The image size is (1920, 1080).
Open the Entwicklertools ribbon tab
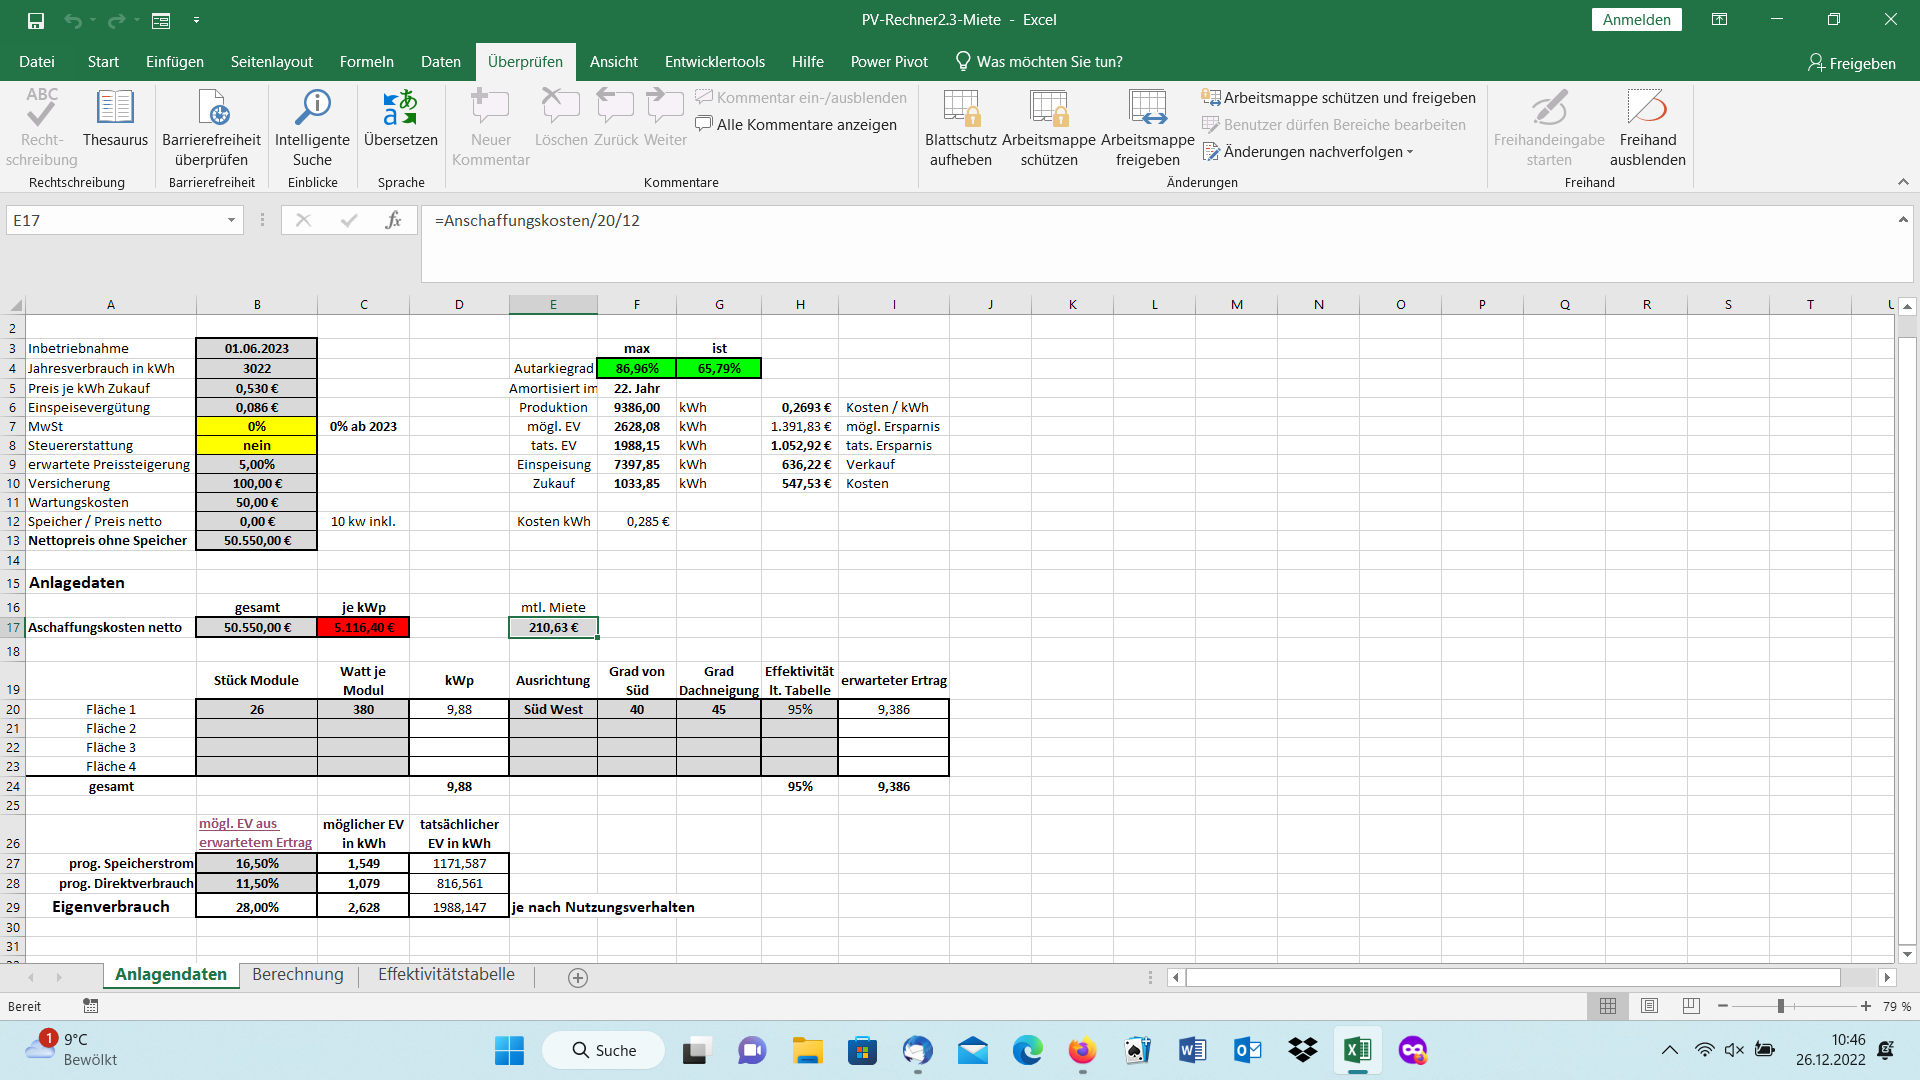715,62
